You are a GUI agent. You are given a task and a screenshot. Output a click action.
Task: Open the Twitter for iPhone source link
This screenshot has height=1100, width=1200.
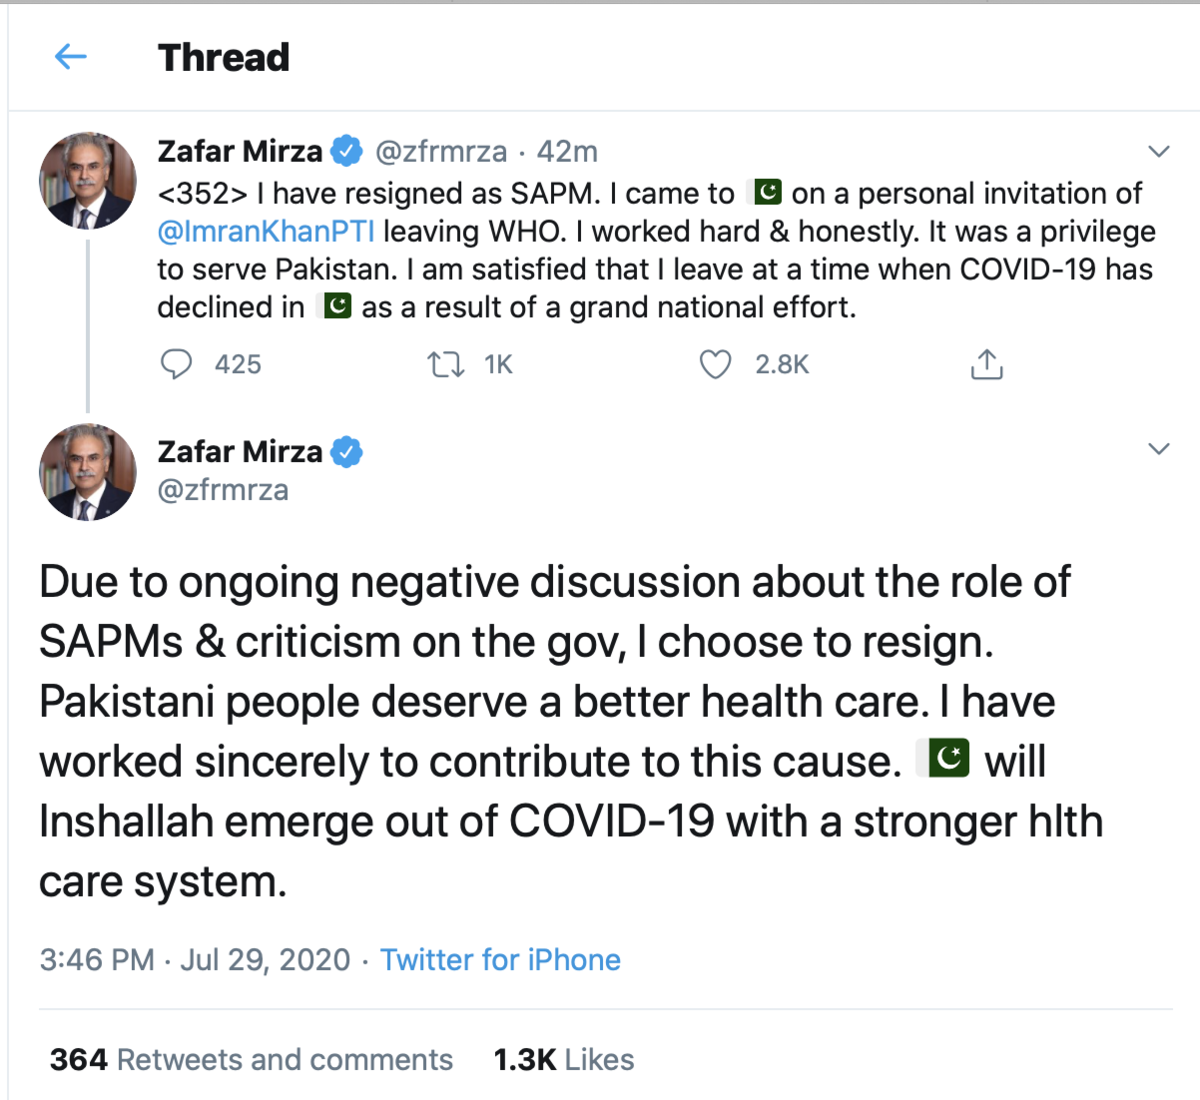point(500,960)
